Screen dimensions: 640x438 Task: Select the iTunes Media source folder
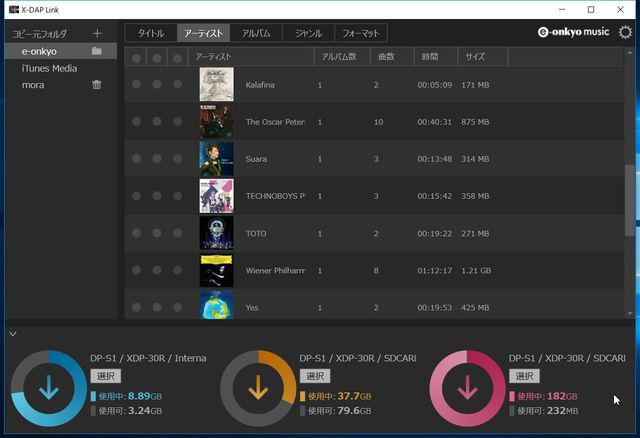coord(61,68)
